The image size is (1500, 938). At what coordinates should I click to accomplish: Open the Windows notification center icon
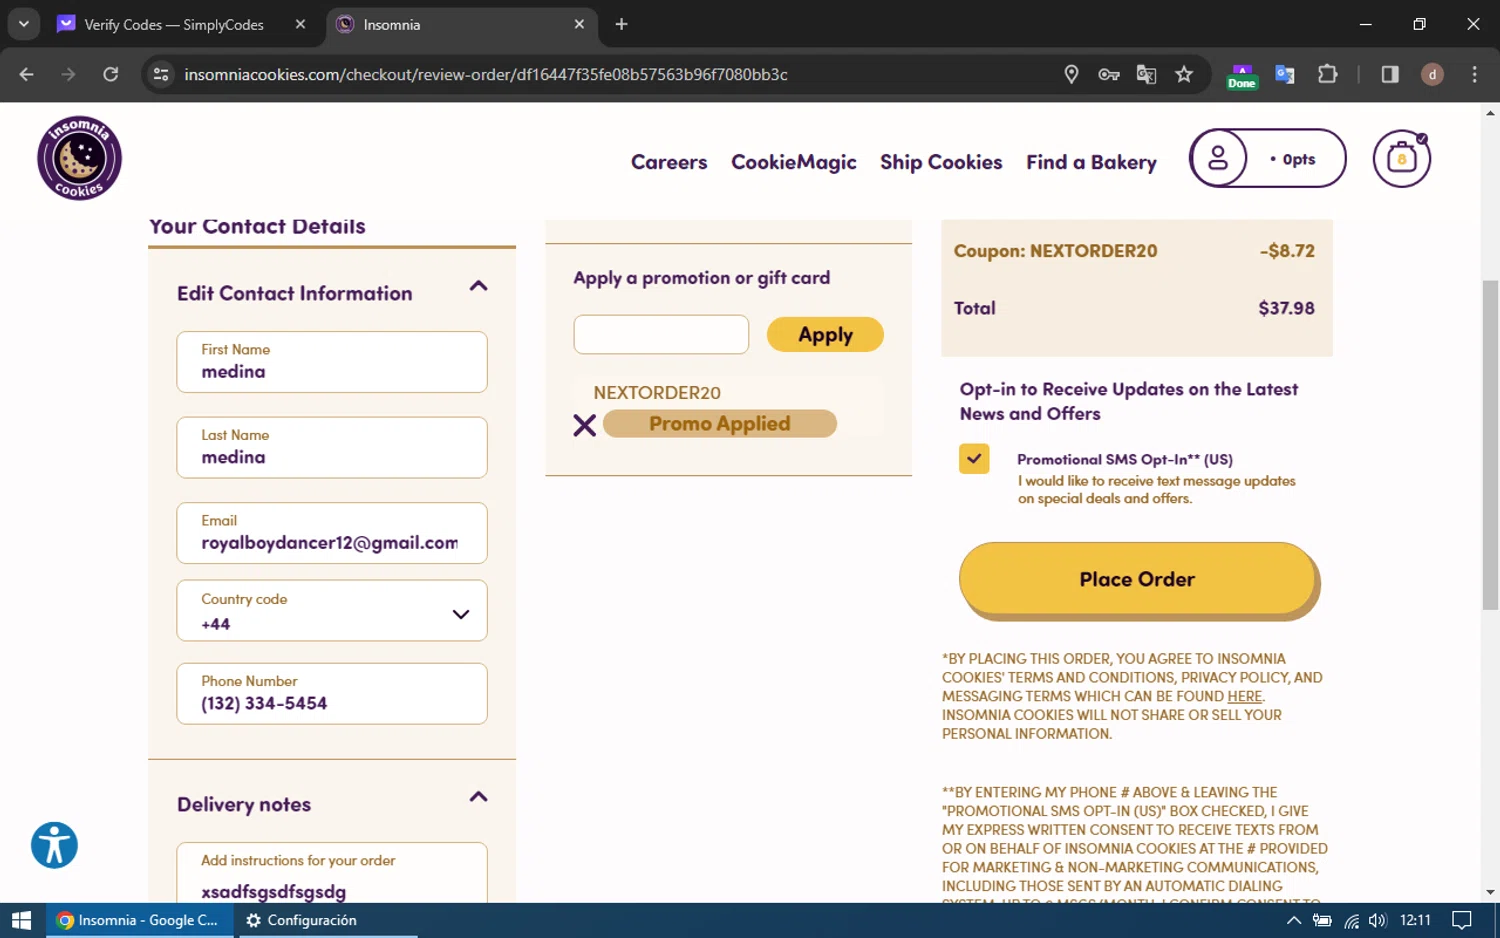point(1462,920)
